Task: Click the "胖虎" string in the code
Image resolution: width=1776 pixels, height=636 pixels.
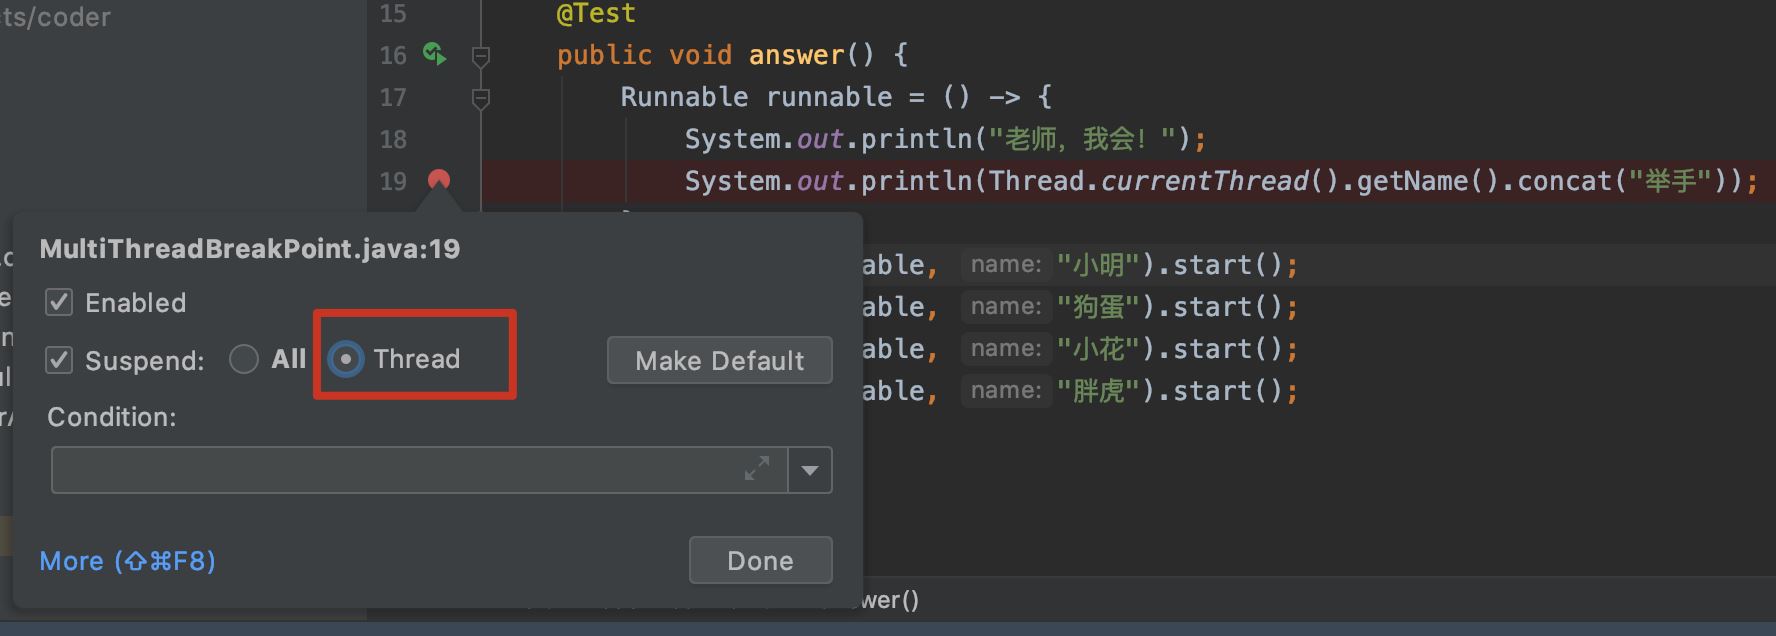Action: 1098,391
